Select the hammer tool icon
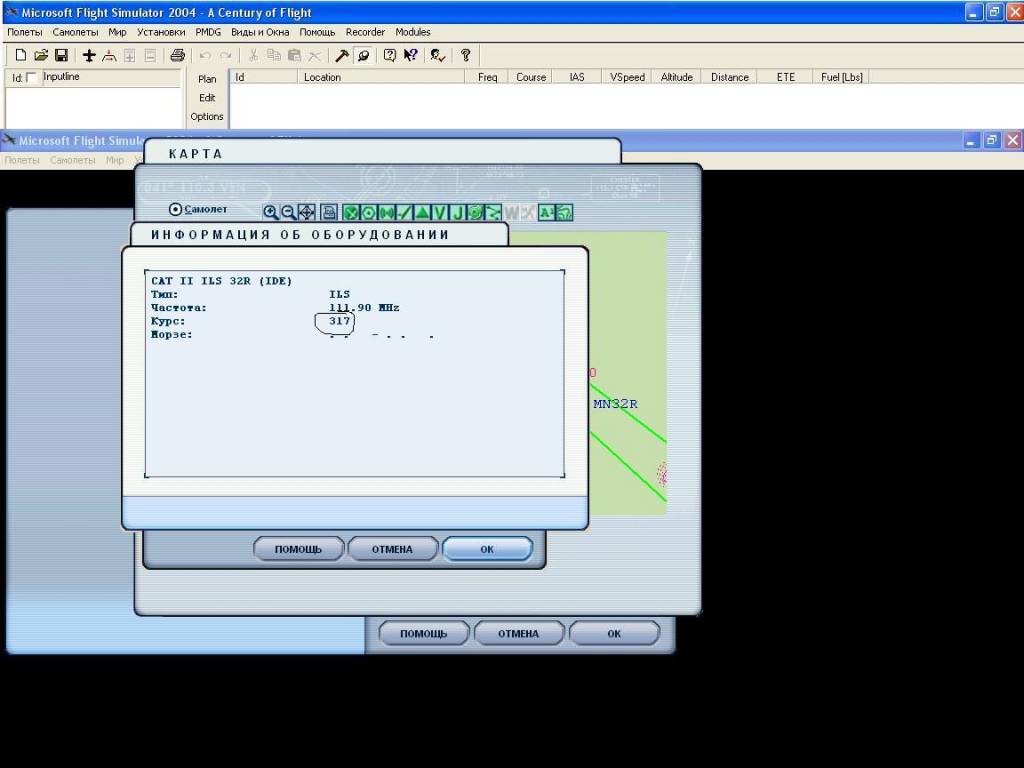Image resolution: width=1024 pixels, height=768 pixels. tap(342, 55)
